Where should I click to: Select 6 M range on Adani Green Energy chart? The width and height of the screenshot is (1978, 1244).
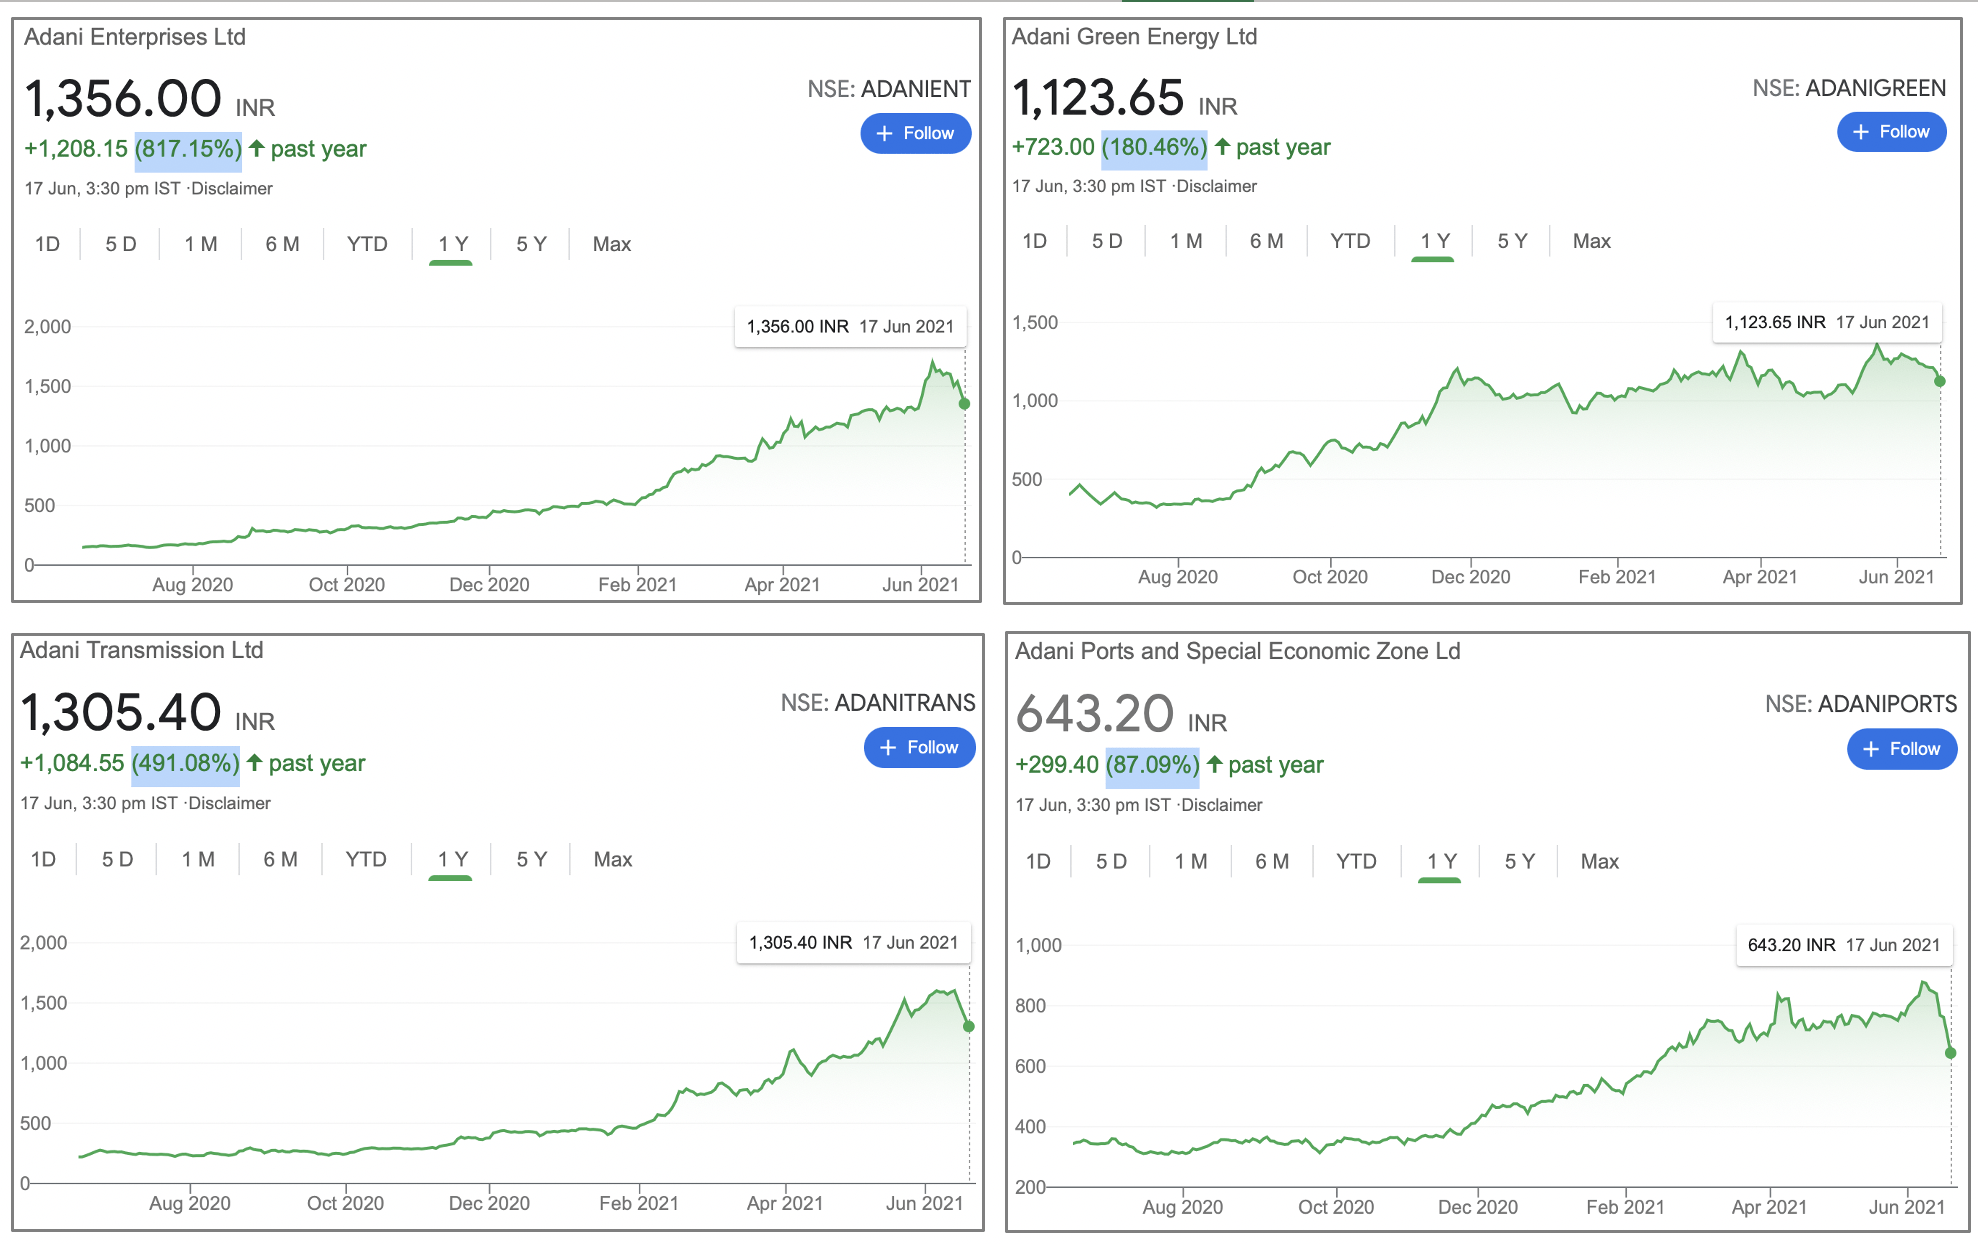click(1266, 241)
